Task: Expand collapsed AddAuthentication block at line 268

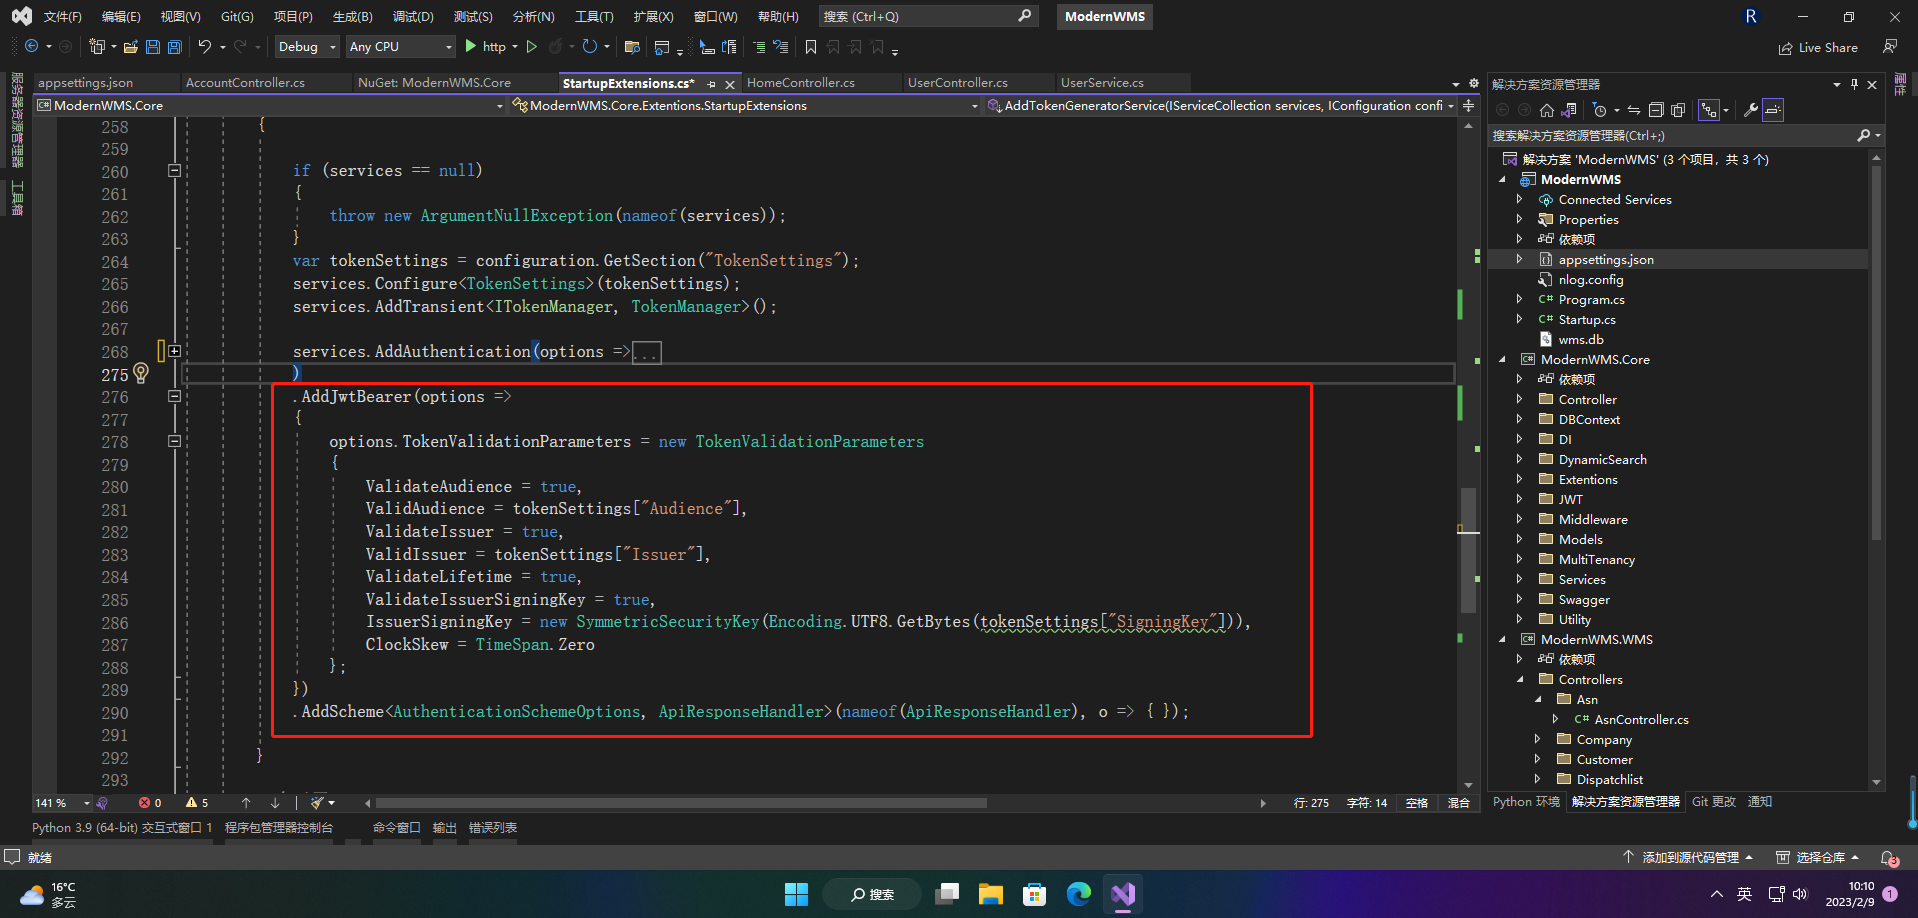Action: [x=174, y=351]
